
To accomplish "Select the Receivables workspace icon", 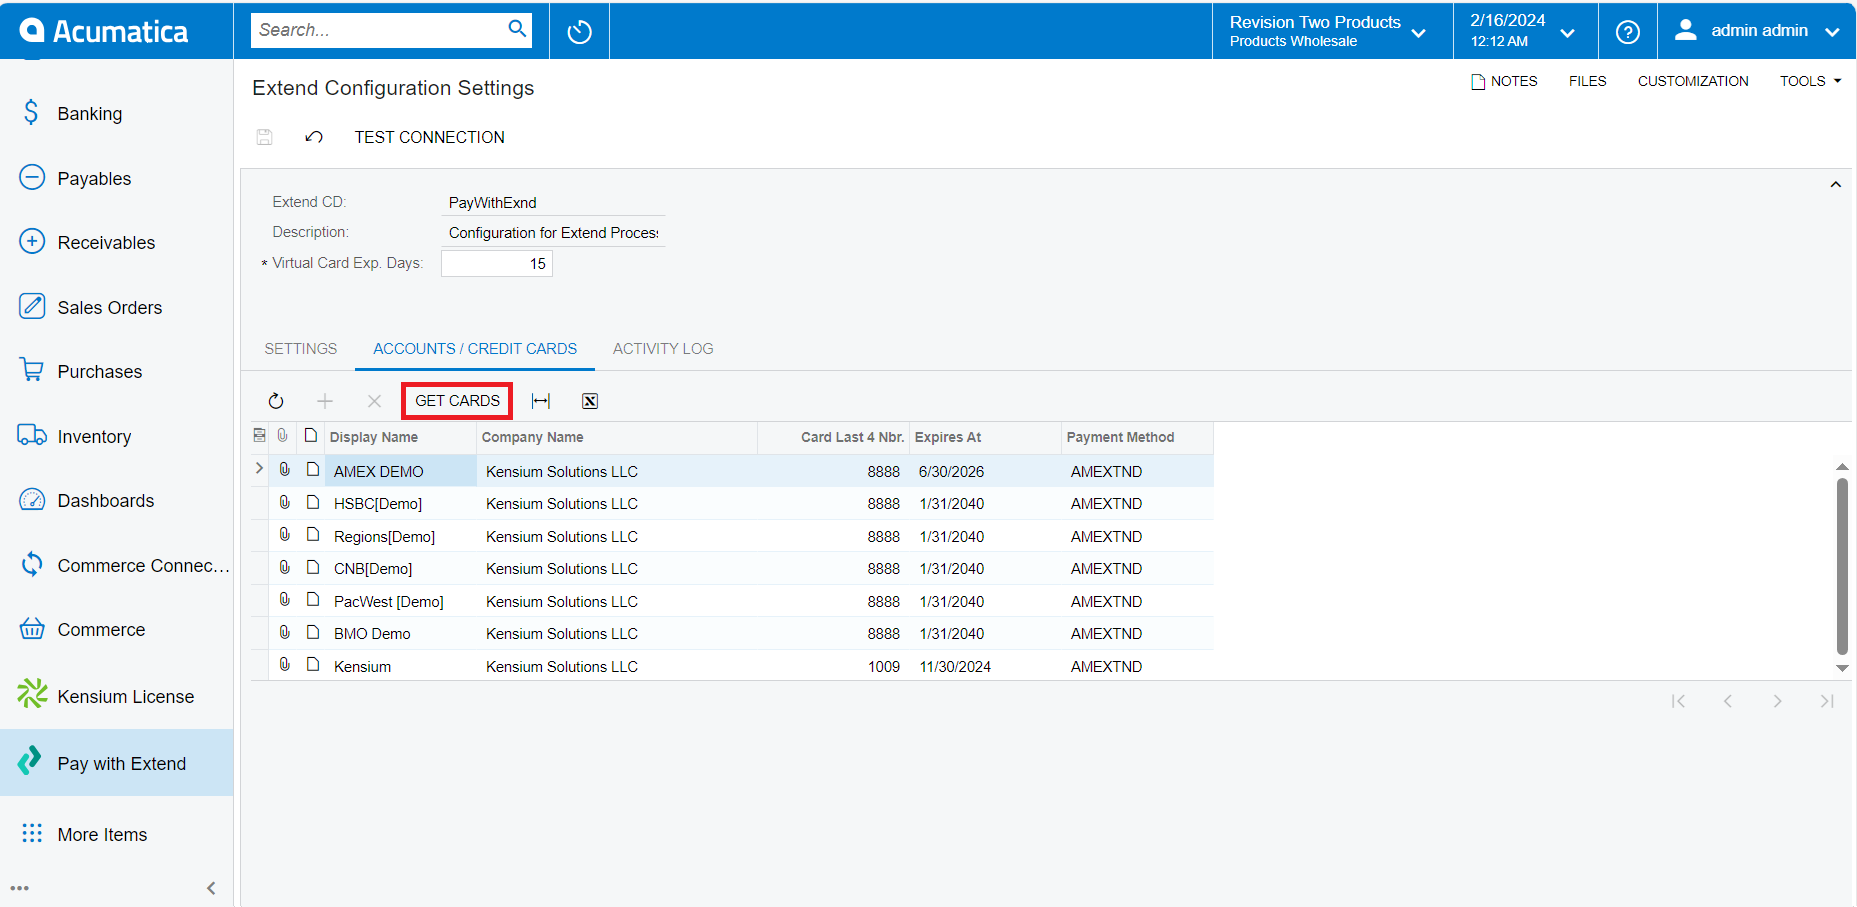I will pyautogui.click(x=31, y=241).
